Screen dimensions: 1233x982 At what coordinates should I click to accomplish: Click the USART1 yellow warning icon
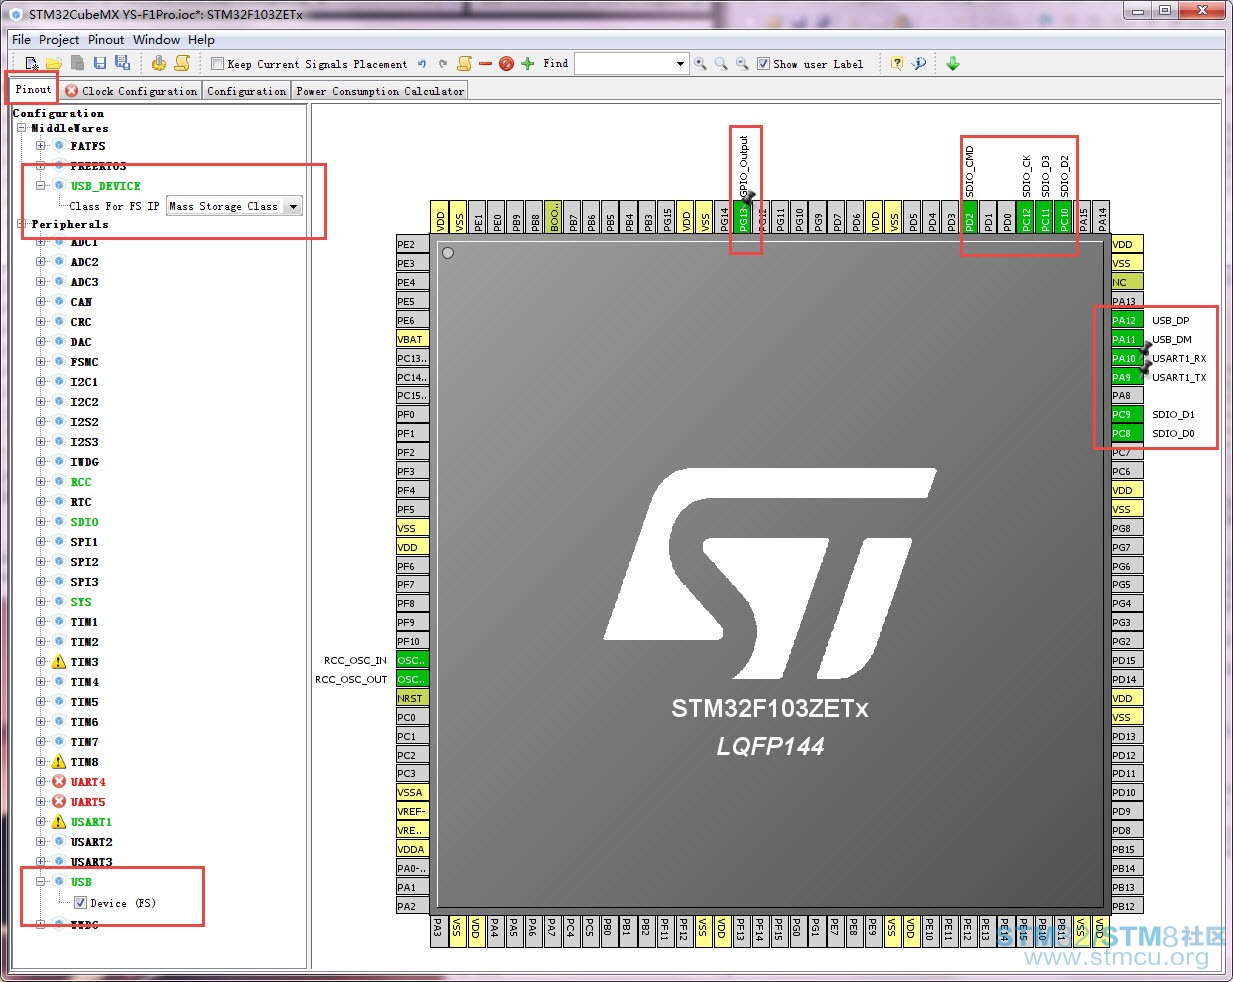coord(59,822)
